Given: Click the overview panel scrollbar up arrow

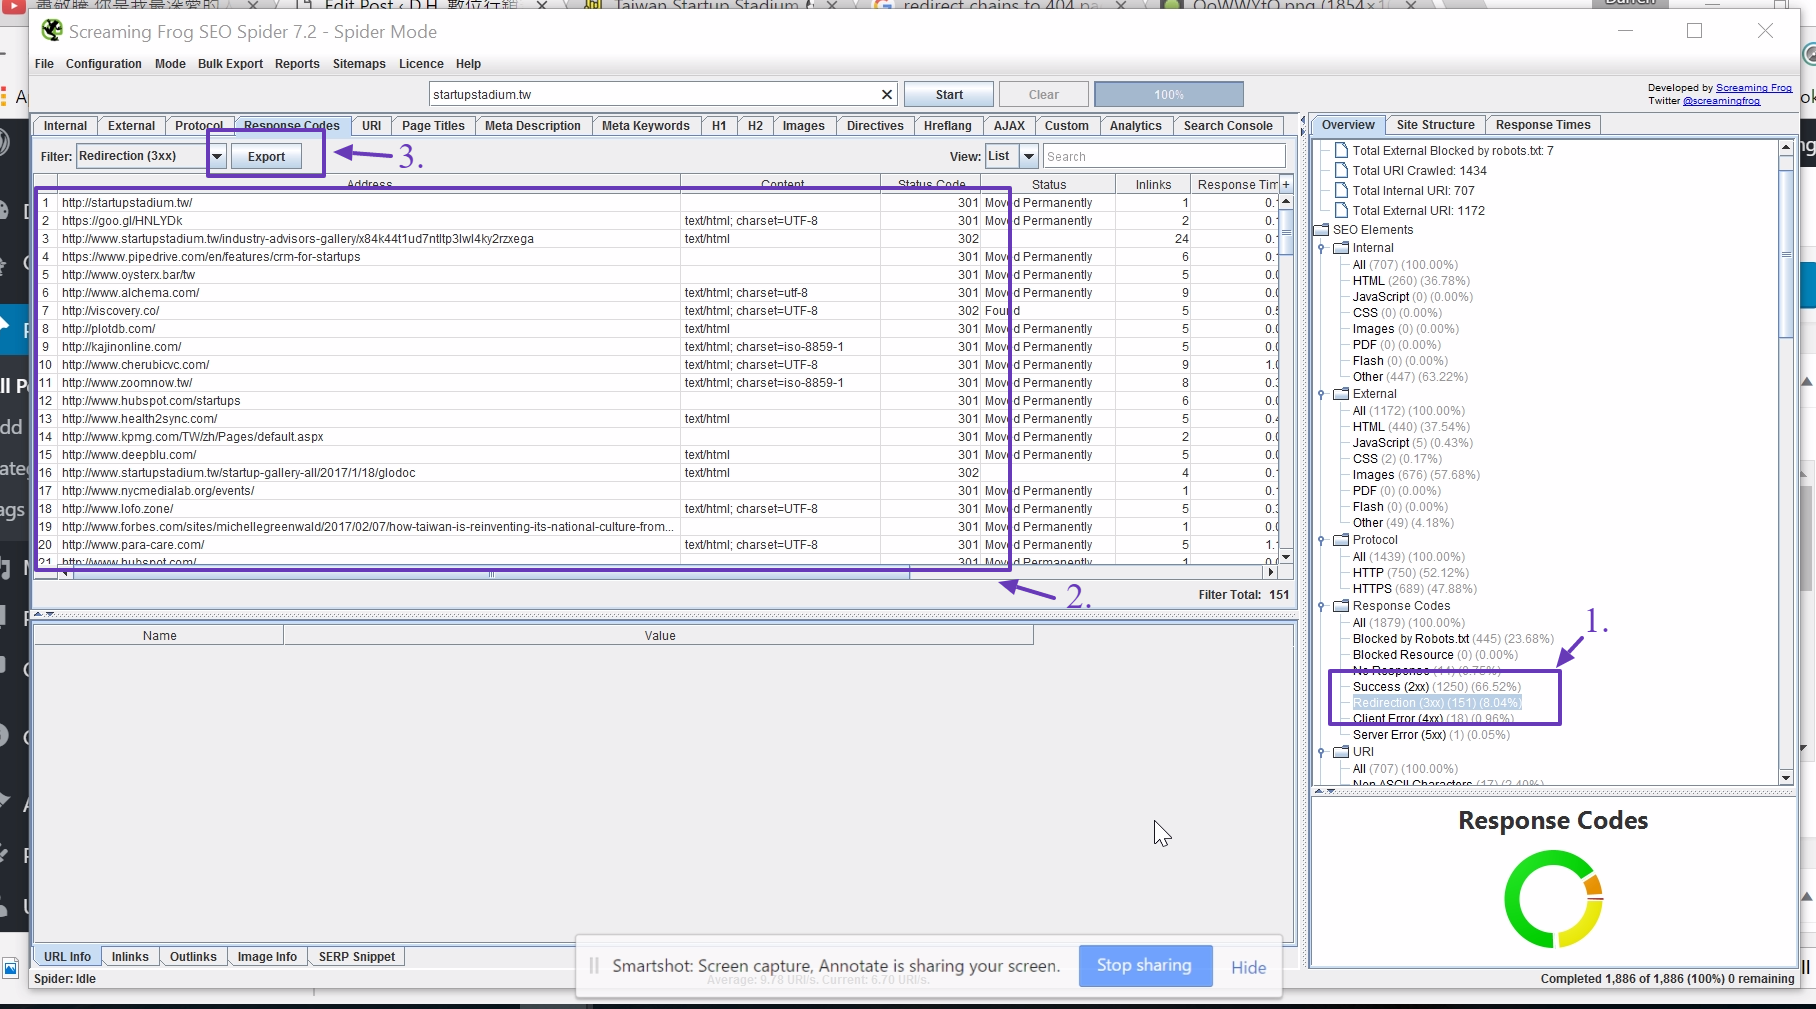Looking at the screenshot, I should [x=1786, y=148].
